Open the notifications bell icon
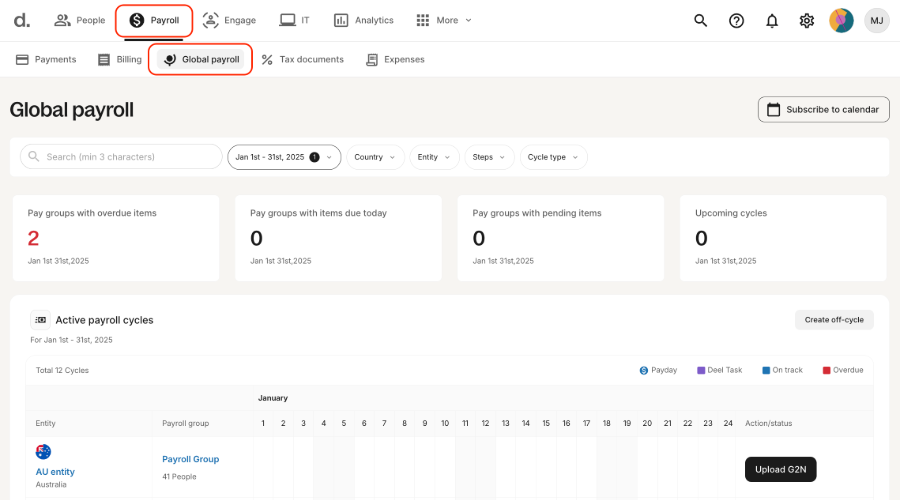 (772, 20)
